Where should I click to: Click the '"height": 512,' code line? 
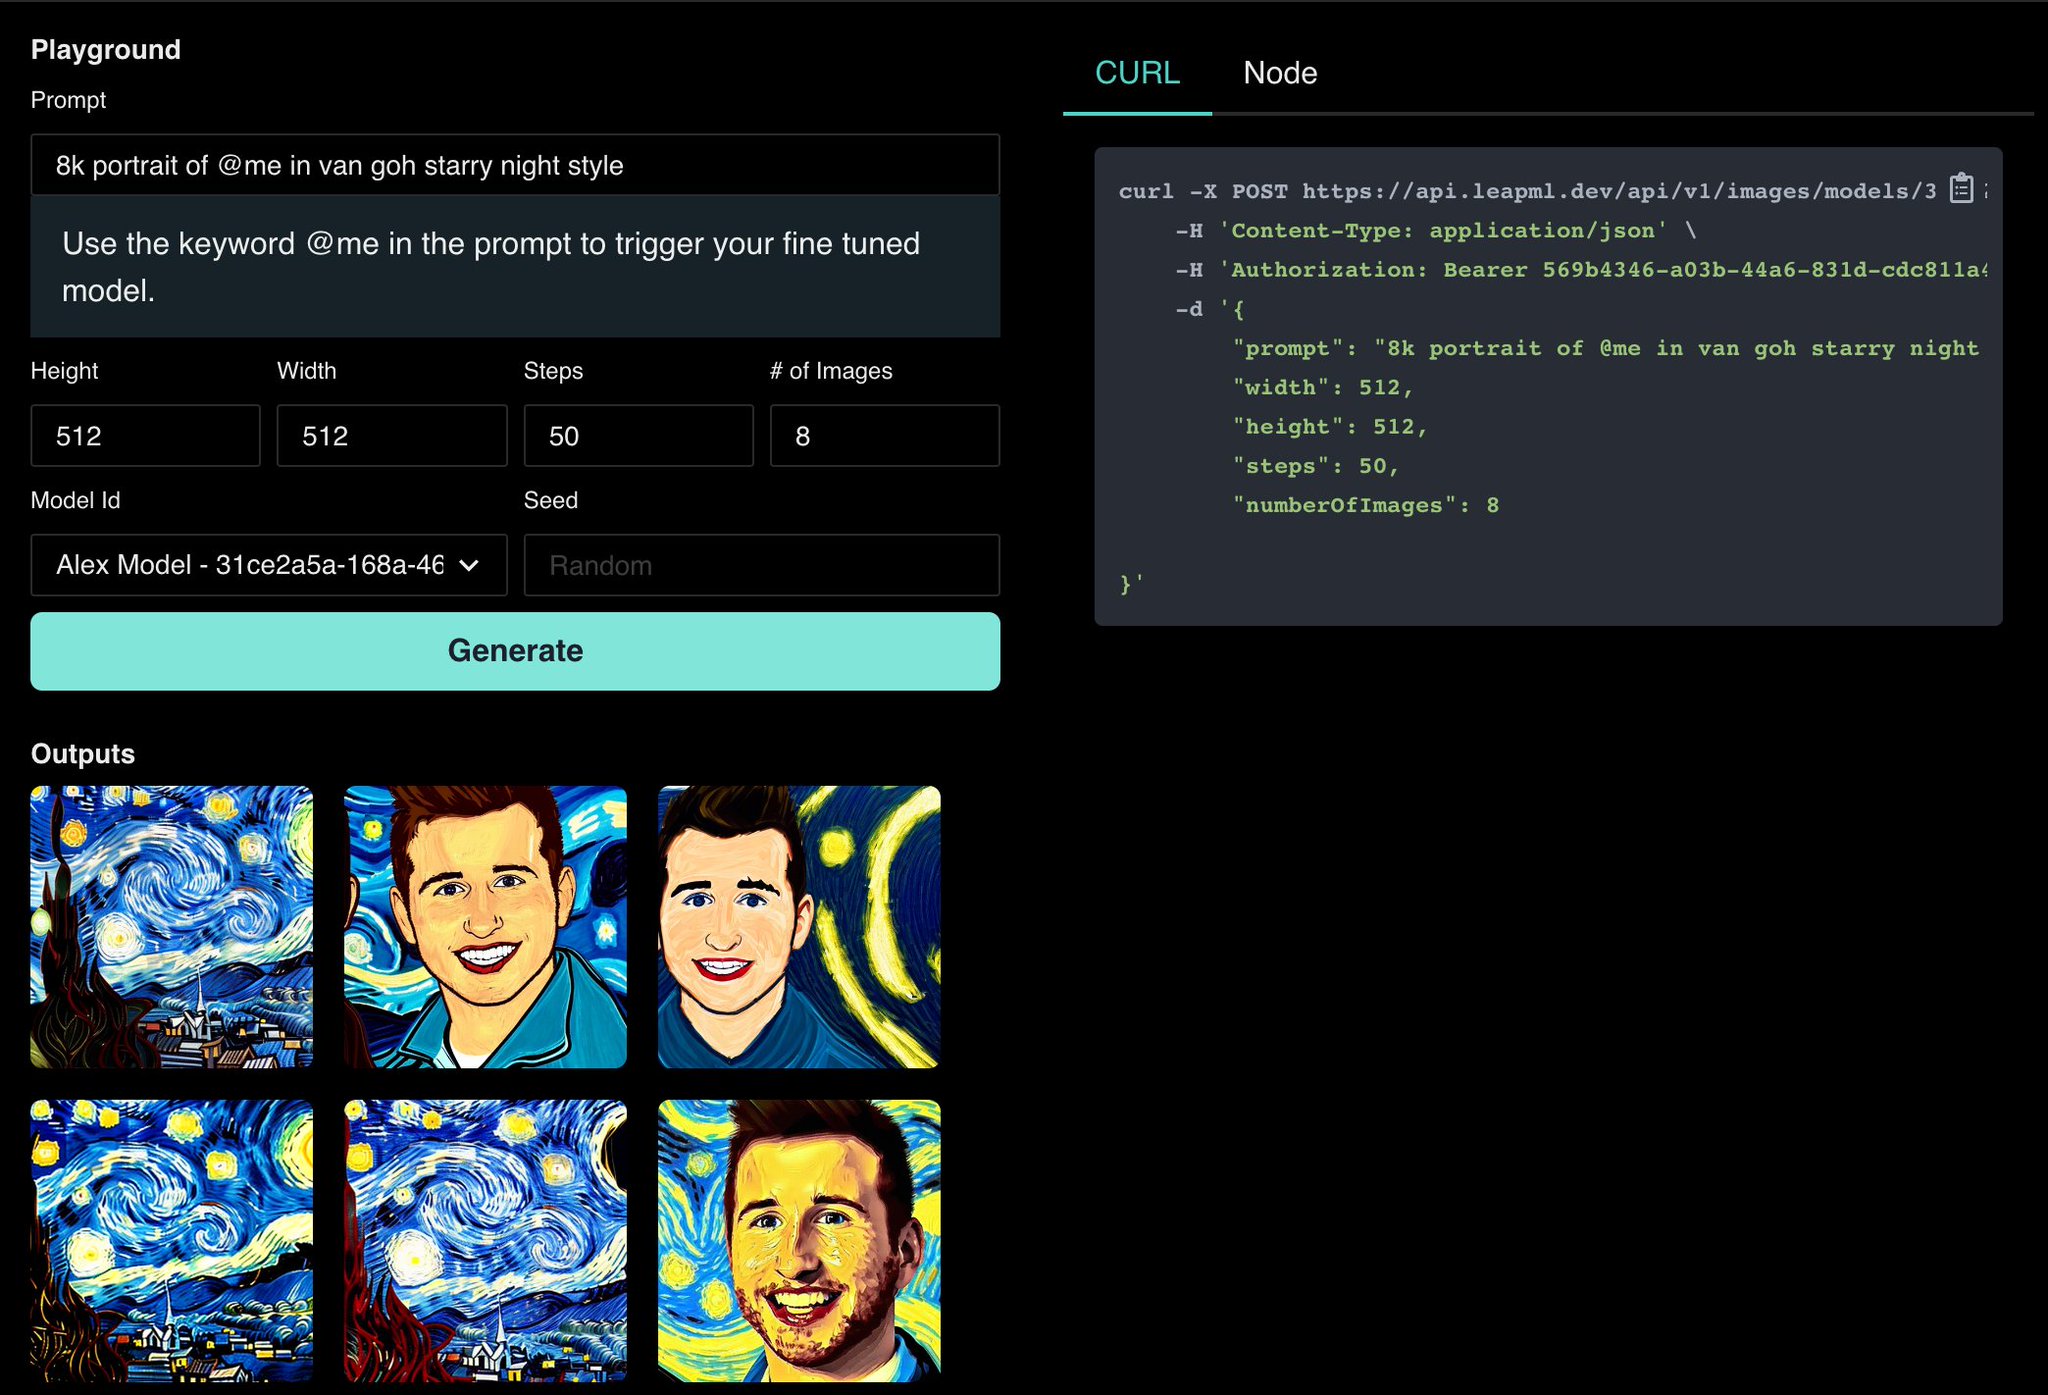(x=1330, y=426)
